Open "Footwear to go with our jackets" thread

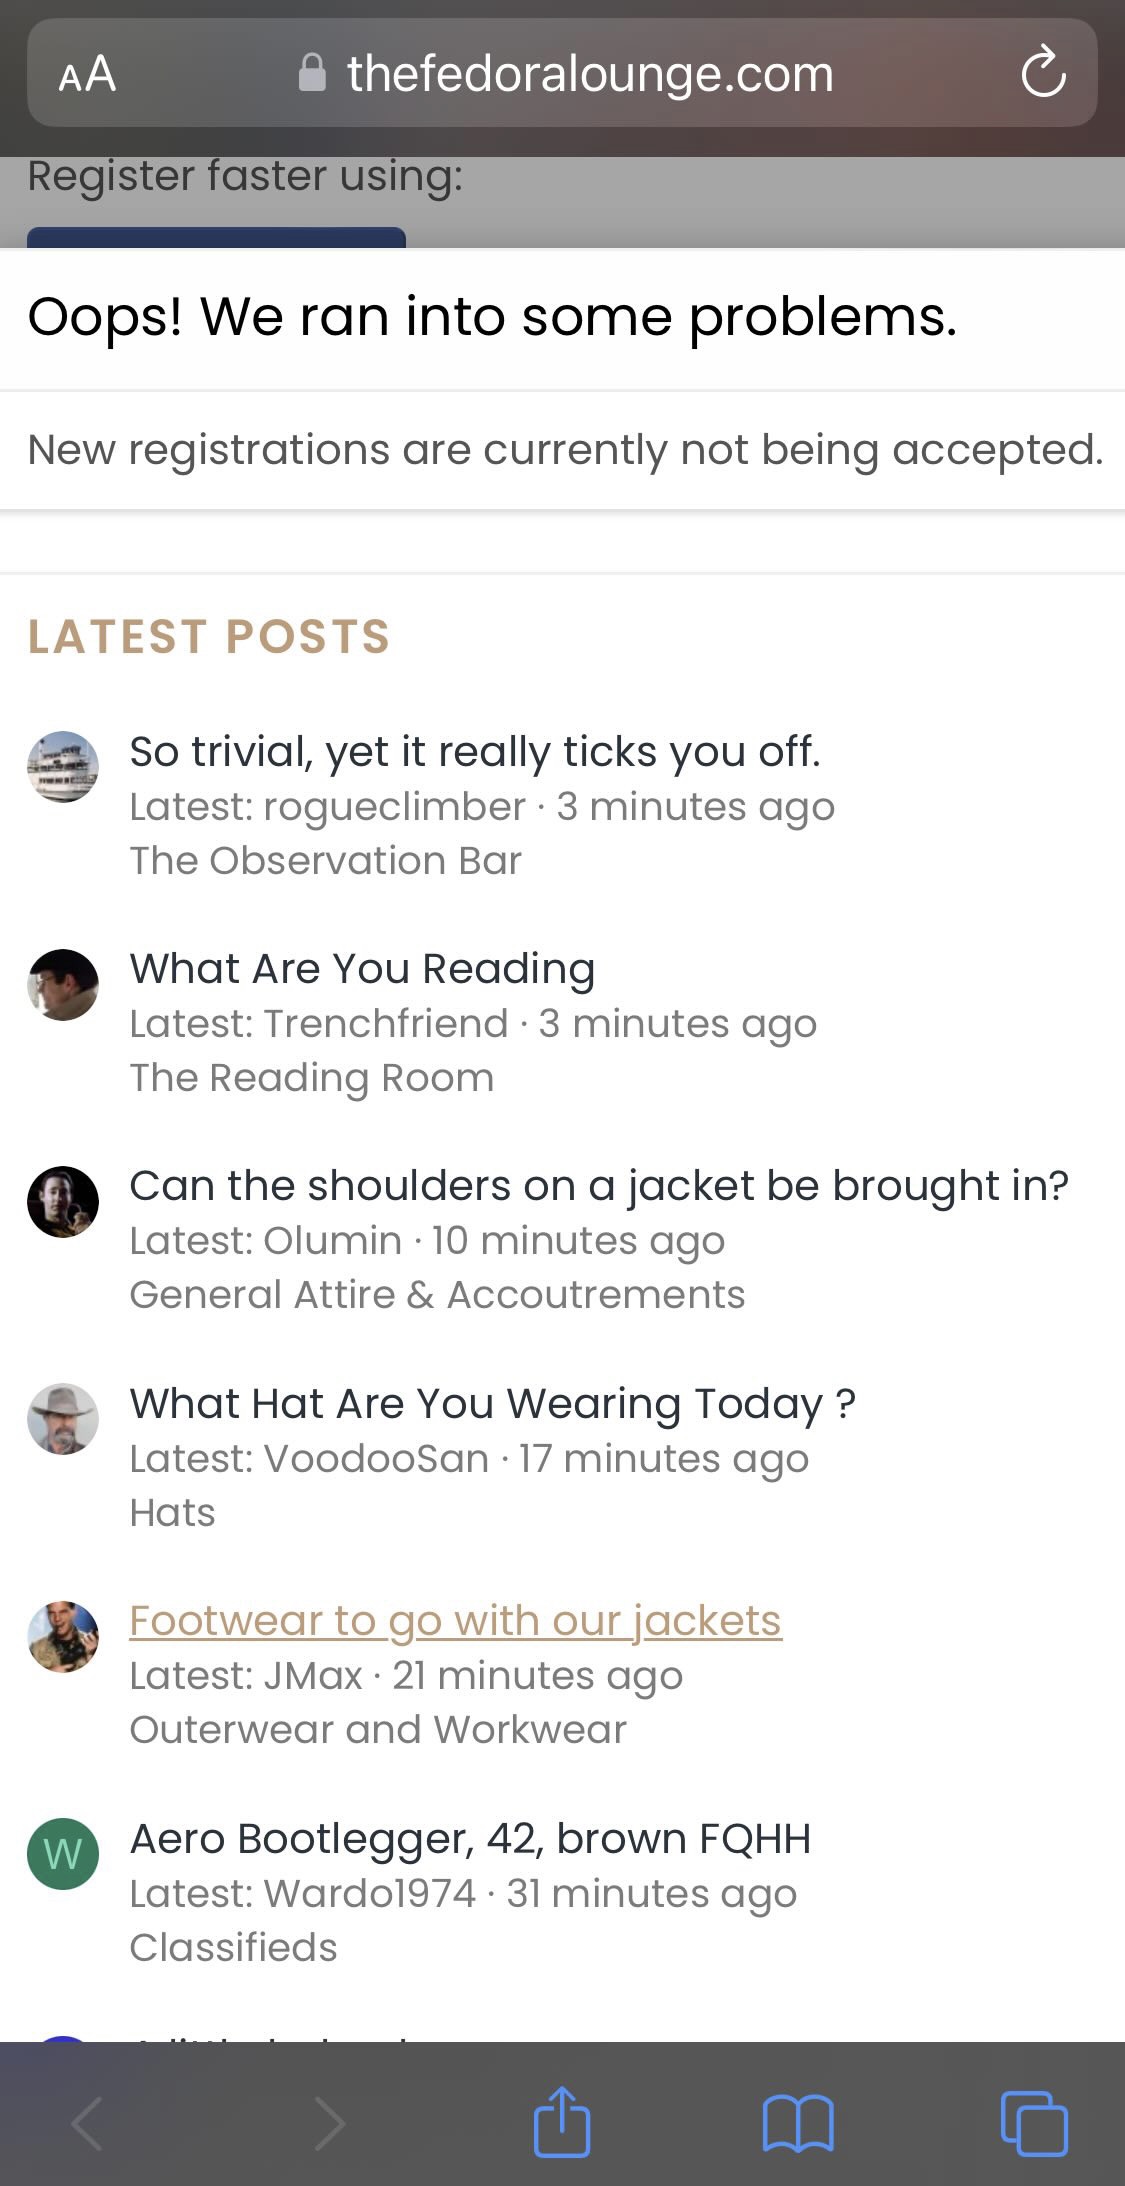[455, 1621]
